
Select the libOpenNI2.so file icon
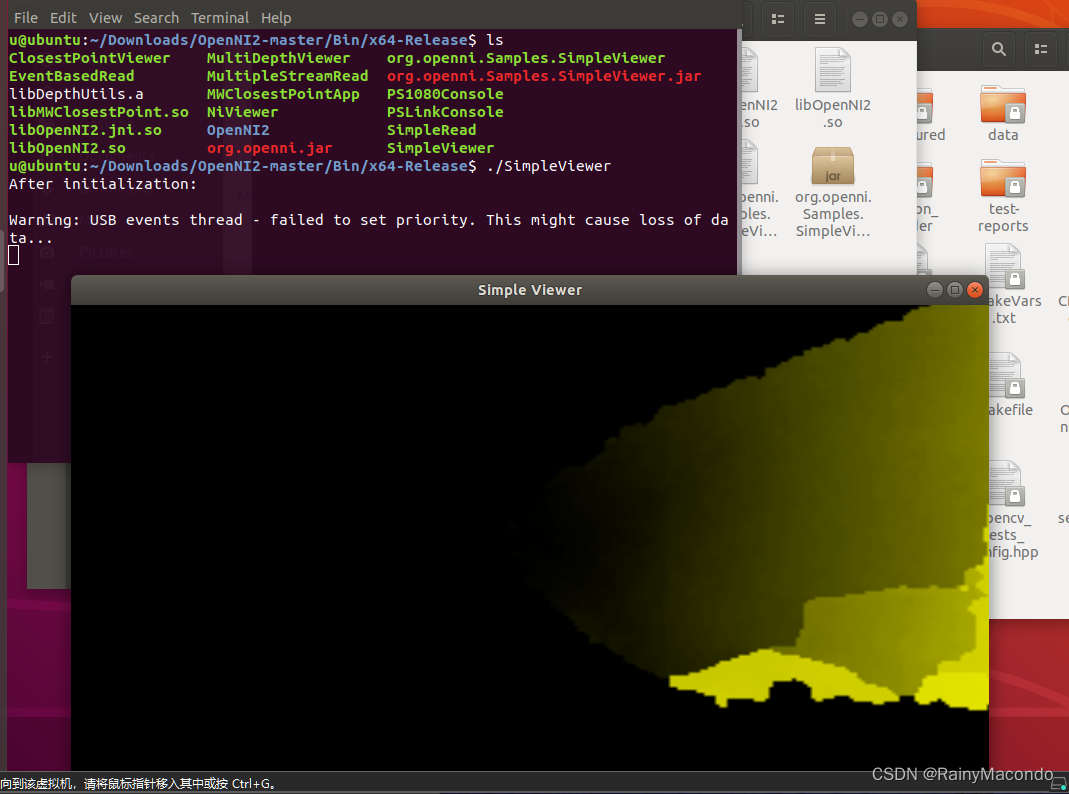point(833,72)
